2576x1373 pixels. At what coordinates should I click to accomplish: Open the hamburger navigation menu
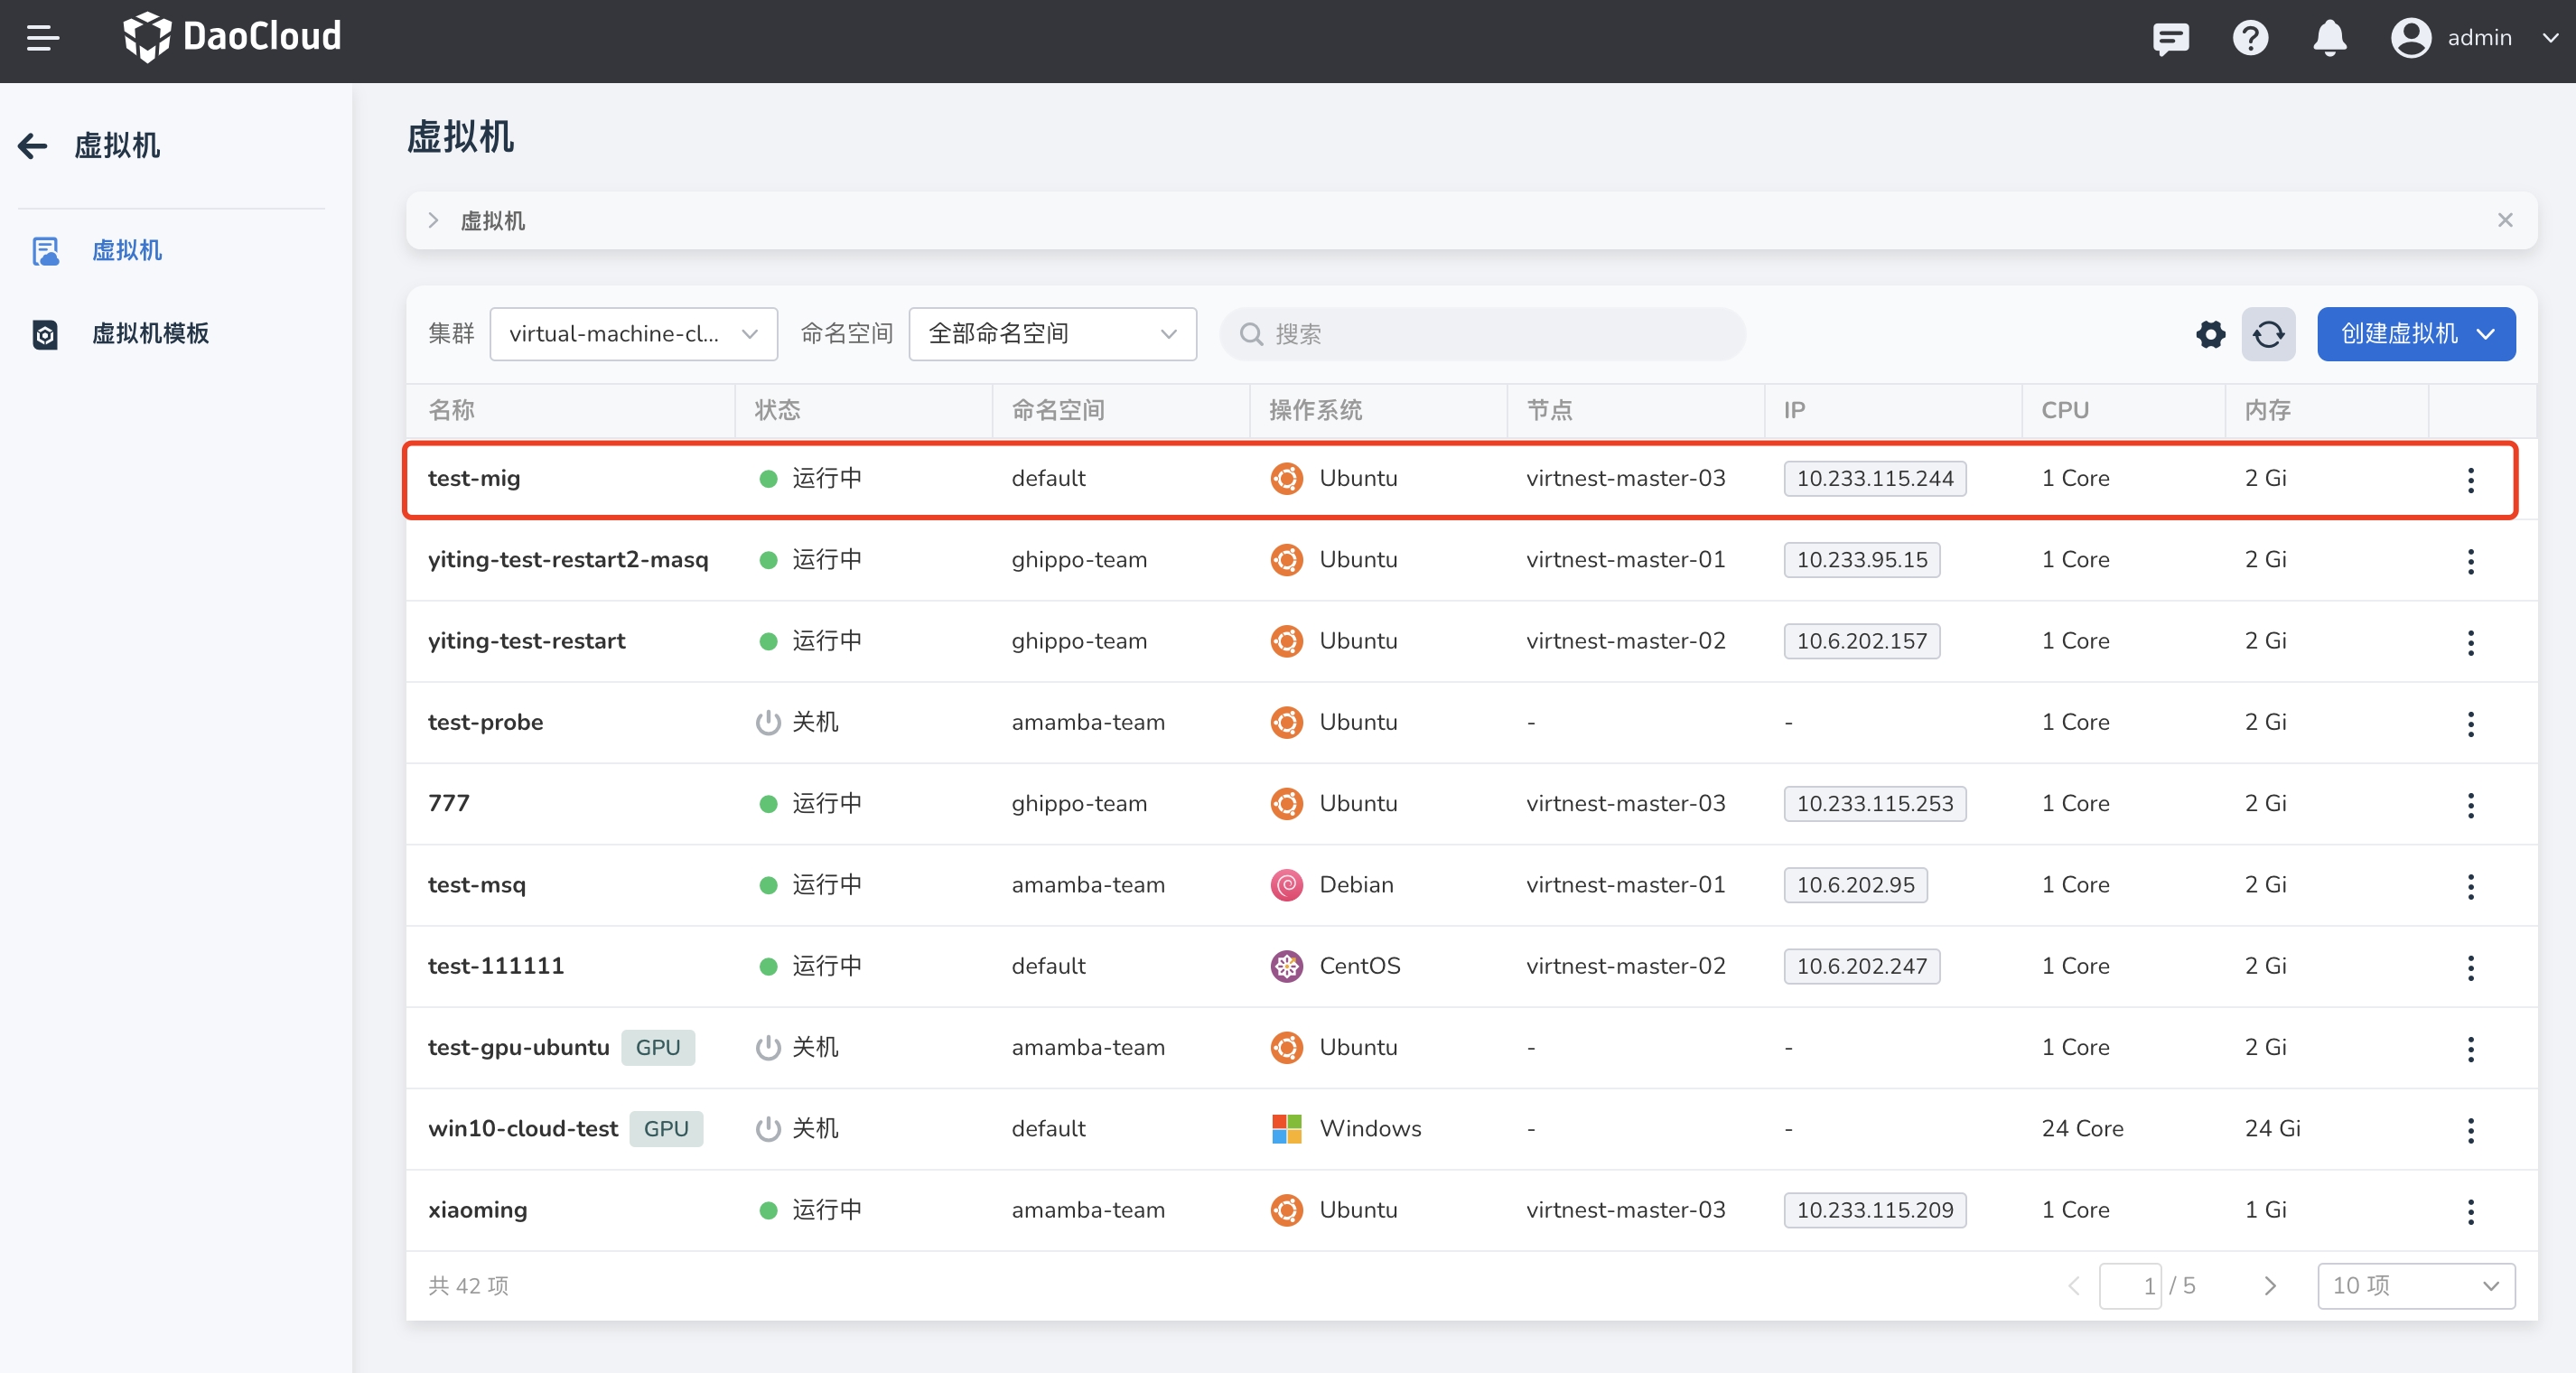click(x=42, y=38)
